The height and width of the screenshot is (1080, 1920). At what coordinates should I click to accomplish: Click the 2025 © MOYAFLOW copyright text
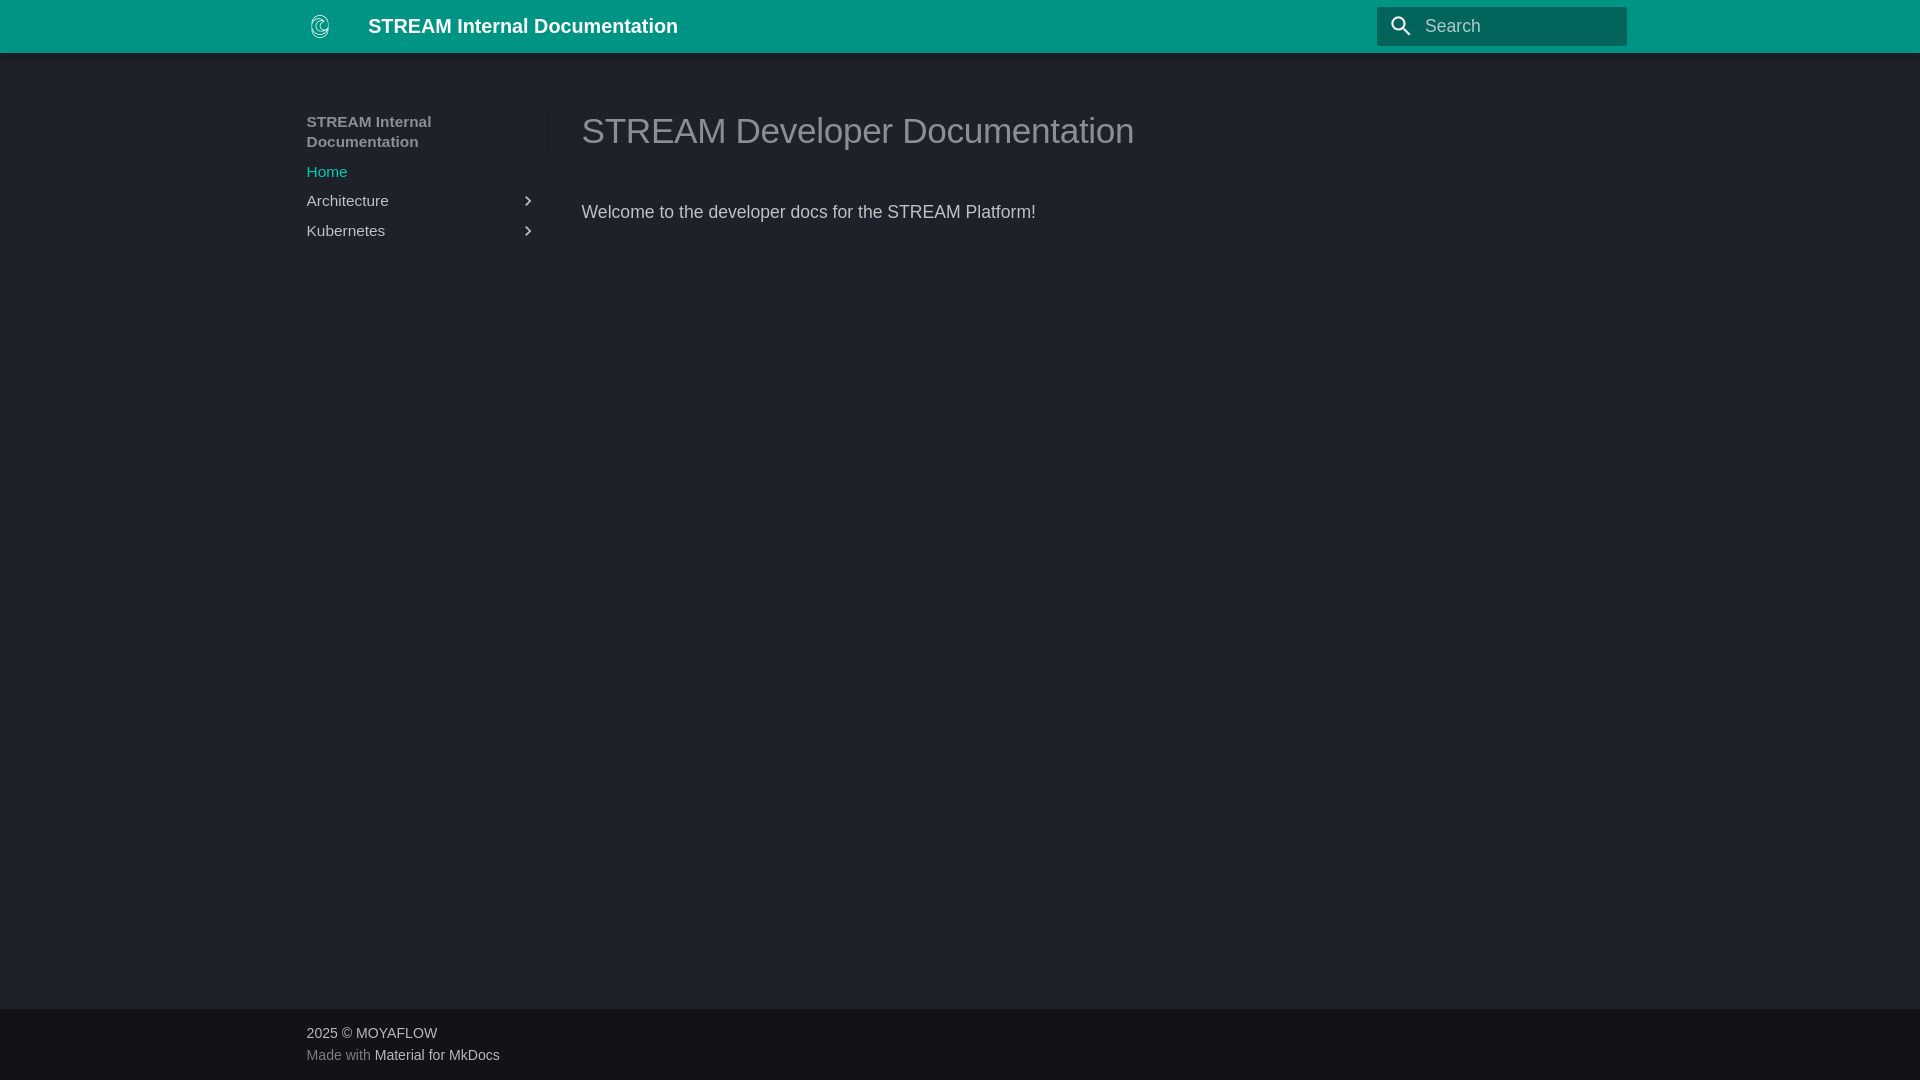372,1033
